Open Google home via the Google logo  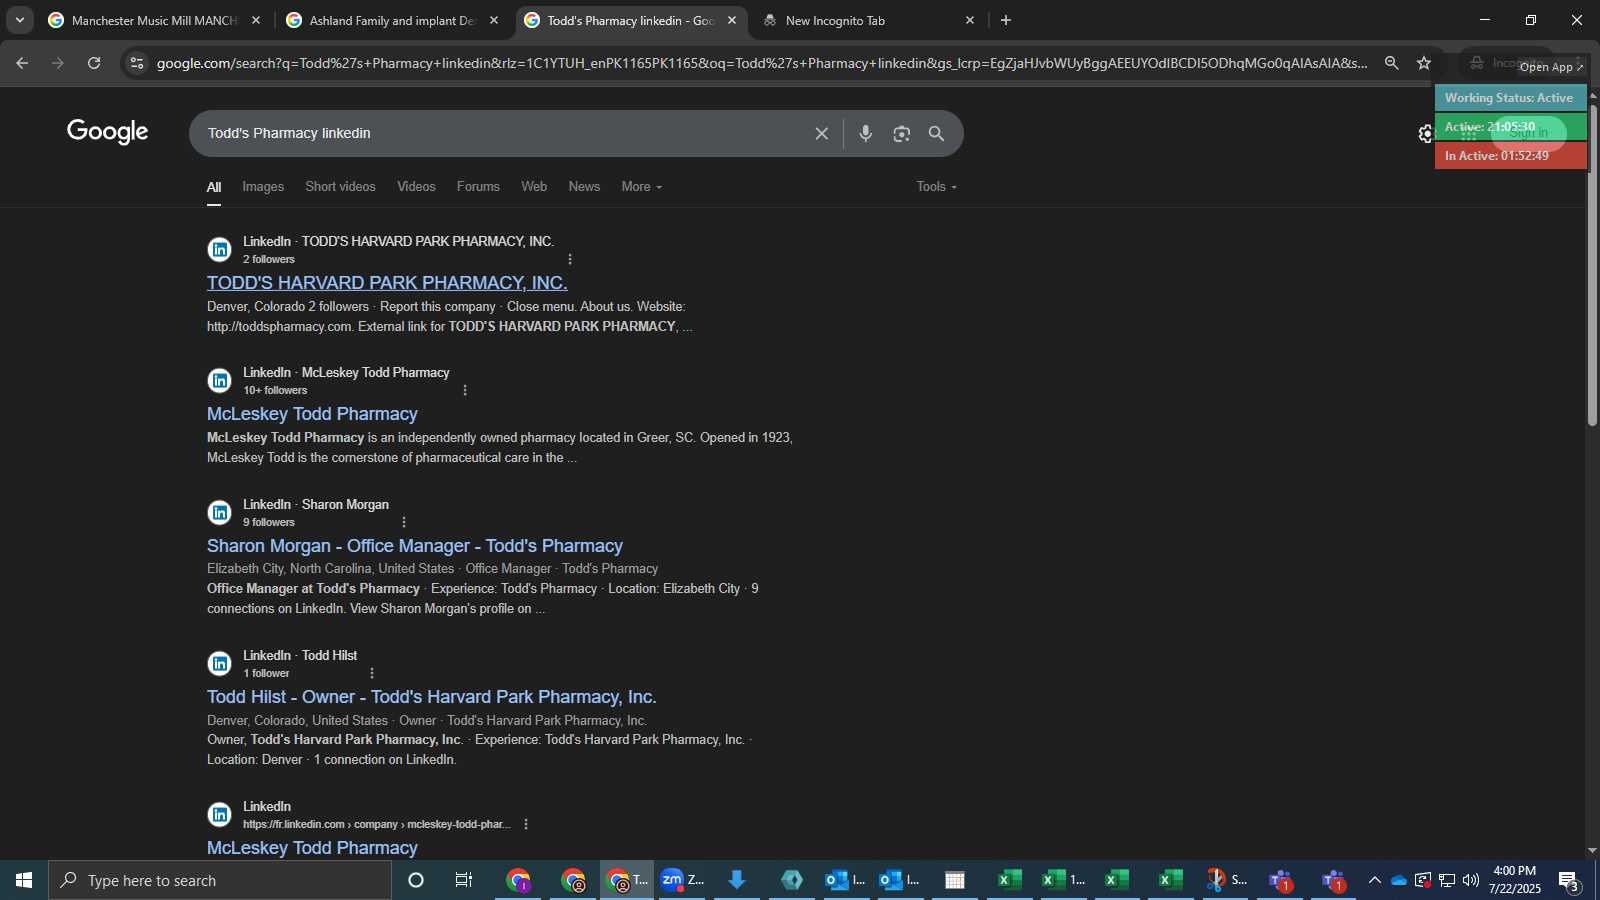(108, 132)
